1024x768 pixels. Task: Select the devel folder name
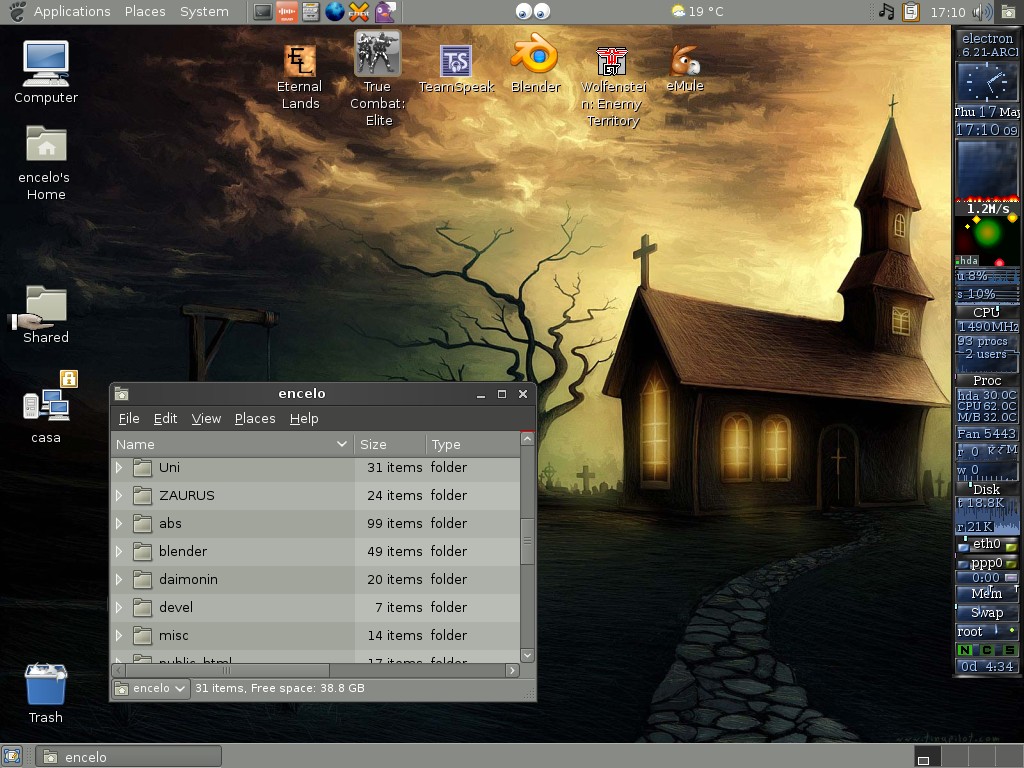click(176, 607)
